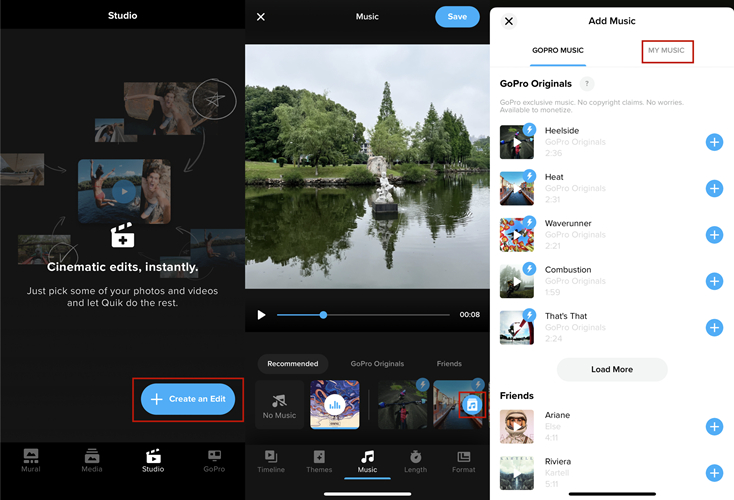Play the sample video in Studio illustration

click(x=124, y=191)
